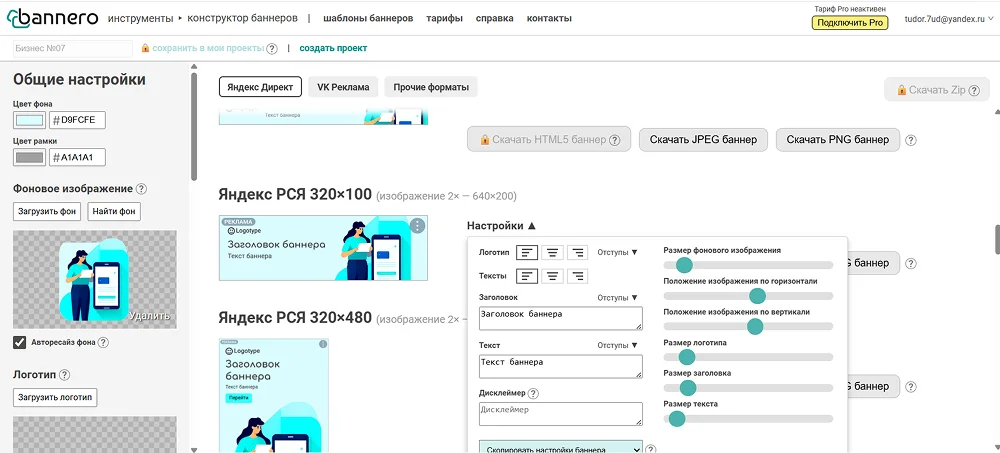Open three-dot menu on 320×100 banner preview
1000x453 pixels.
tap(417, 226)
